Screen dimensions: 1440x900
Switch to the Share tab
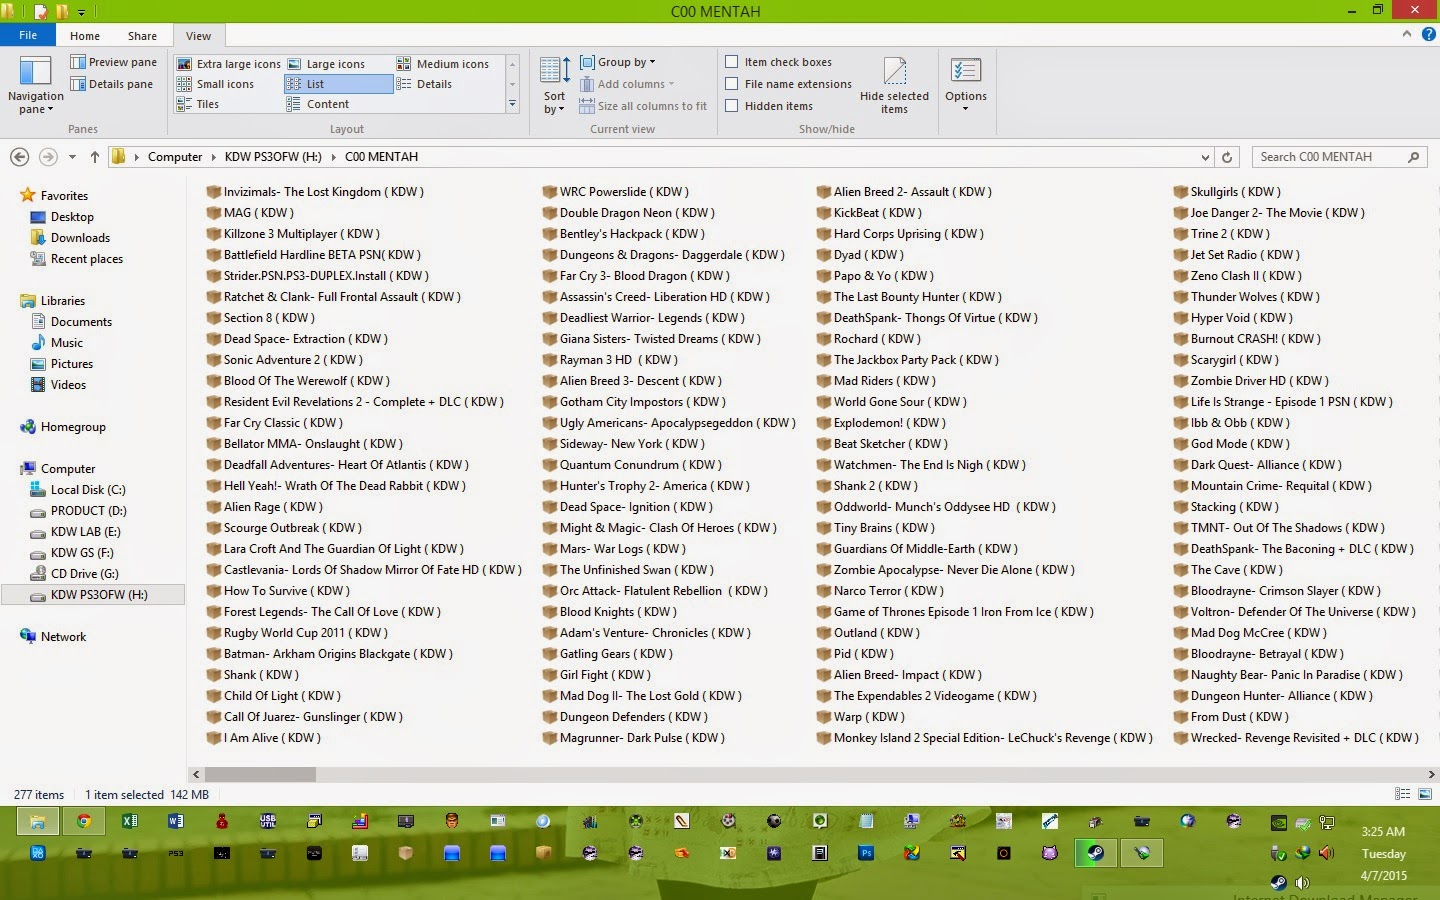pyautogui.click(x=142, y=36)
